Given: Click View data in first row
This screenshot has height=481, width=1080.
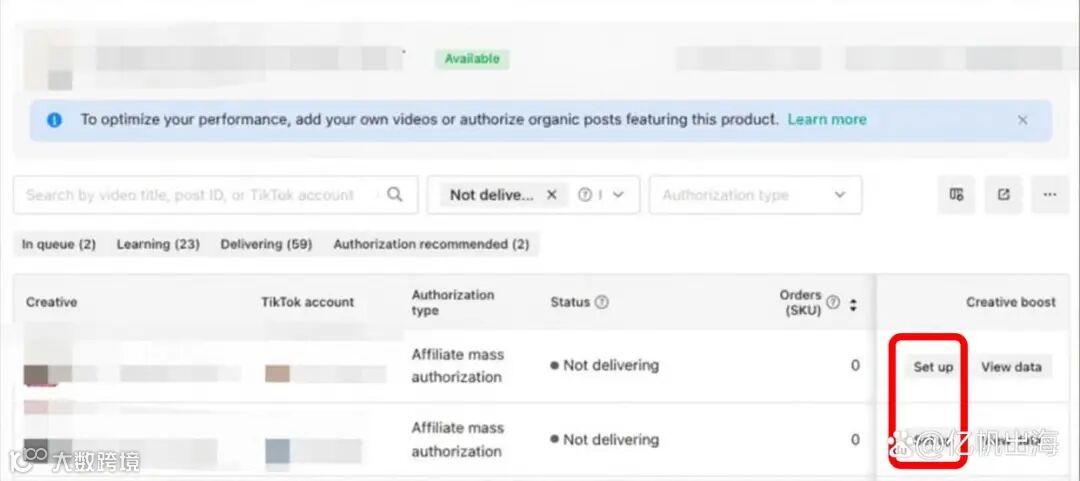Looking at the screenshot, I should (1011, 367).
